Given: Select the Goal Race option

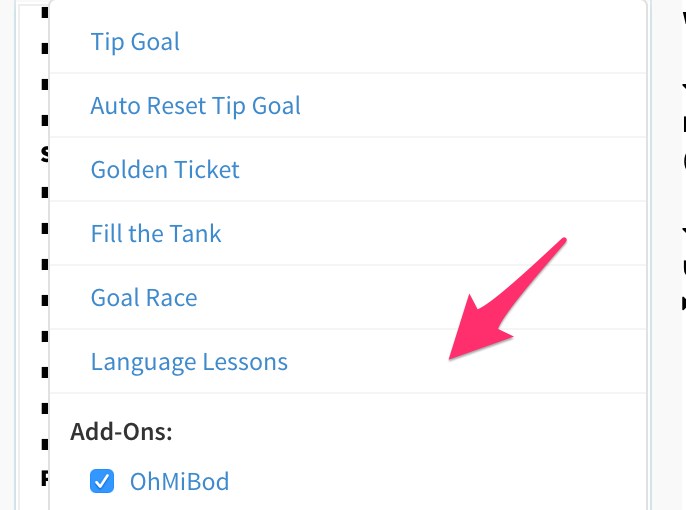Looking at the screenshot, I should tap(144, 298).
